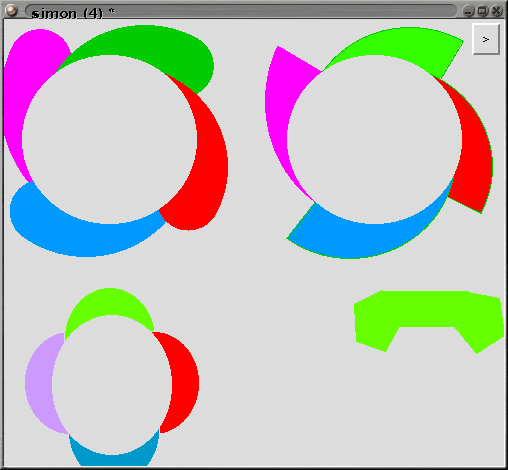508x470 pixels.
Task: Click the gray center of top-left circle
Action: point(109,139)
